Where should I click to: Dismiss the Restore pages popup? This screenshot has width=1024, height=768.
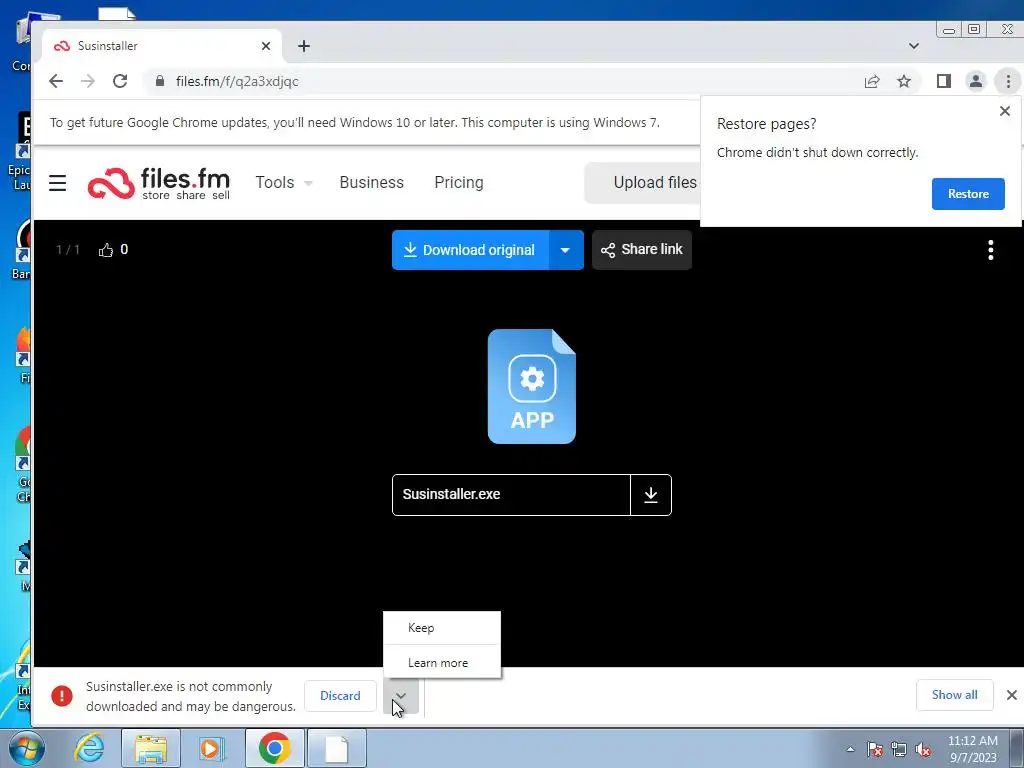coord(1005,111)
